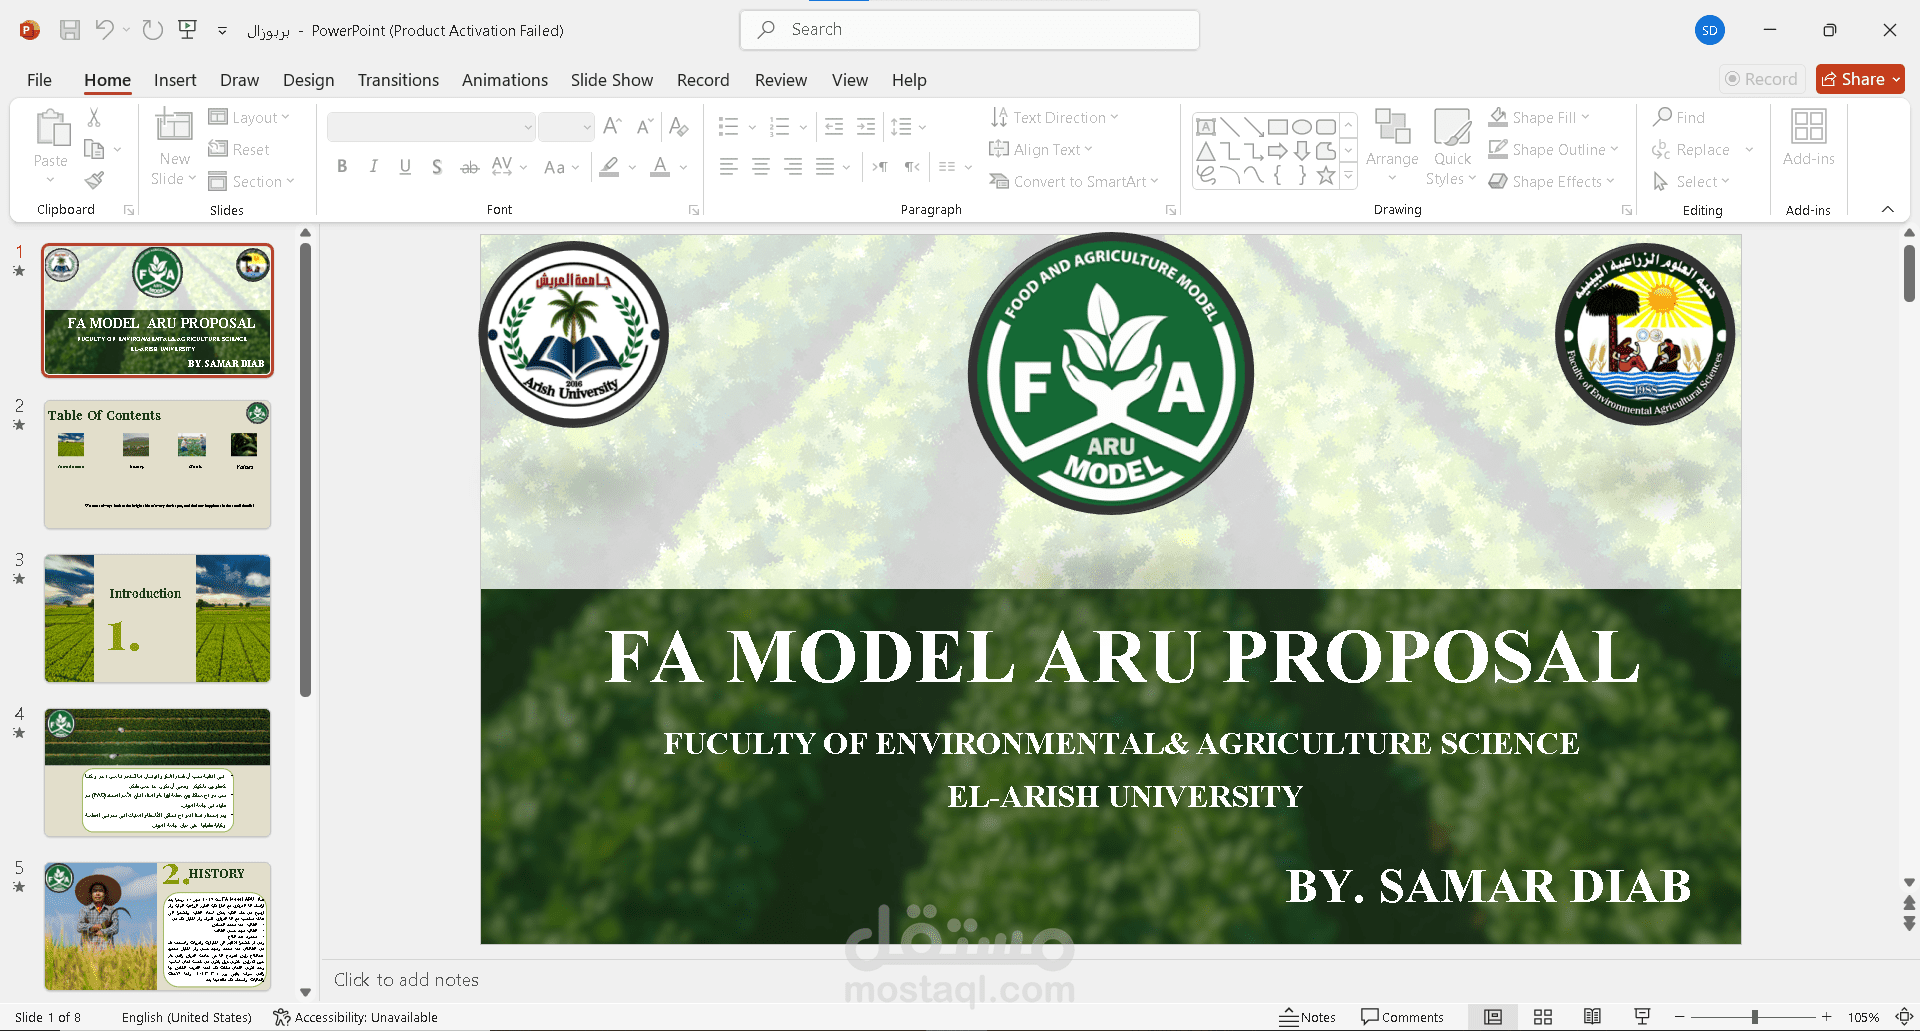Click the Undo arrow icon

coord(104,30)
